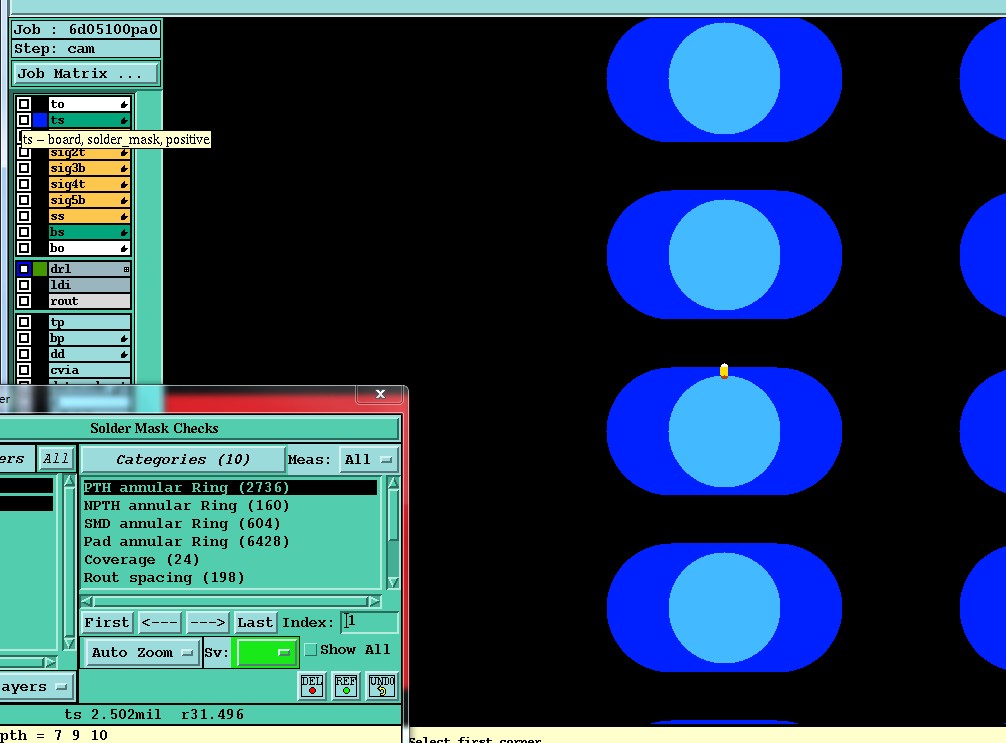Click the context icon on 'sig3b' layer row
1006x743 pixels.
coord(124,168)
